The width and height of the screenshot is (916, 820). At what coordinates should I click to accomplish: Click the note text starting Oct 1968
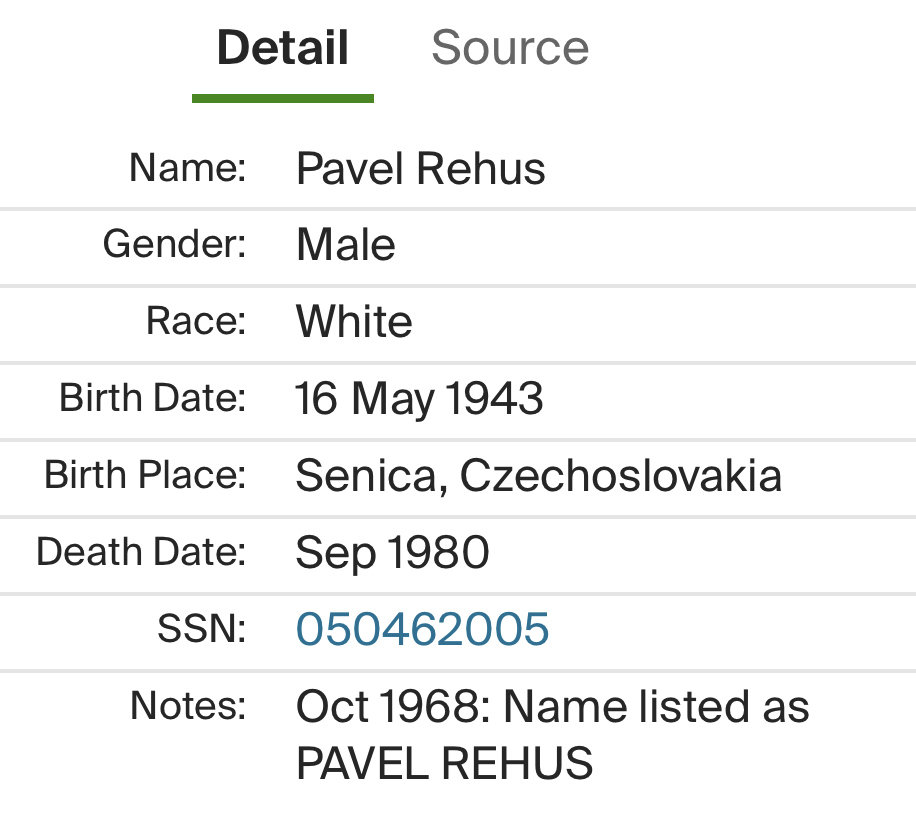(552, 707)
